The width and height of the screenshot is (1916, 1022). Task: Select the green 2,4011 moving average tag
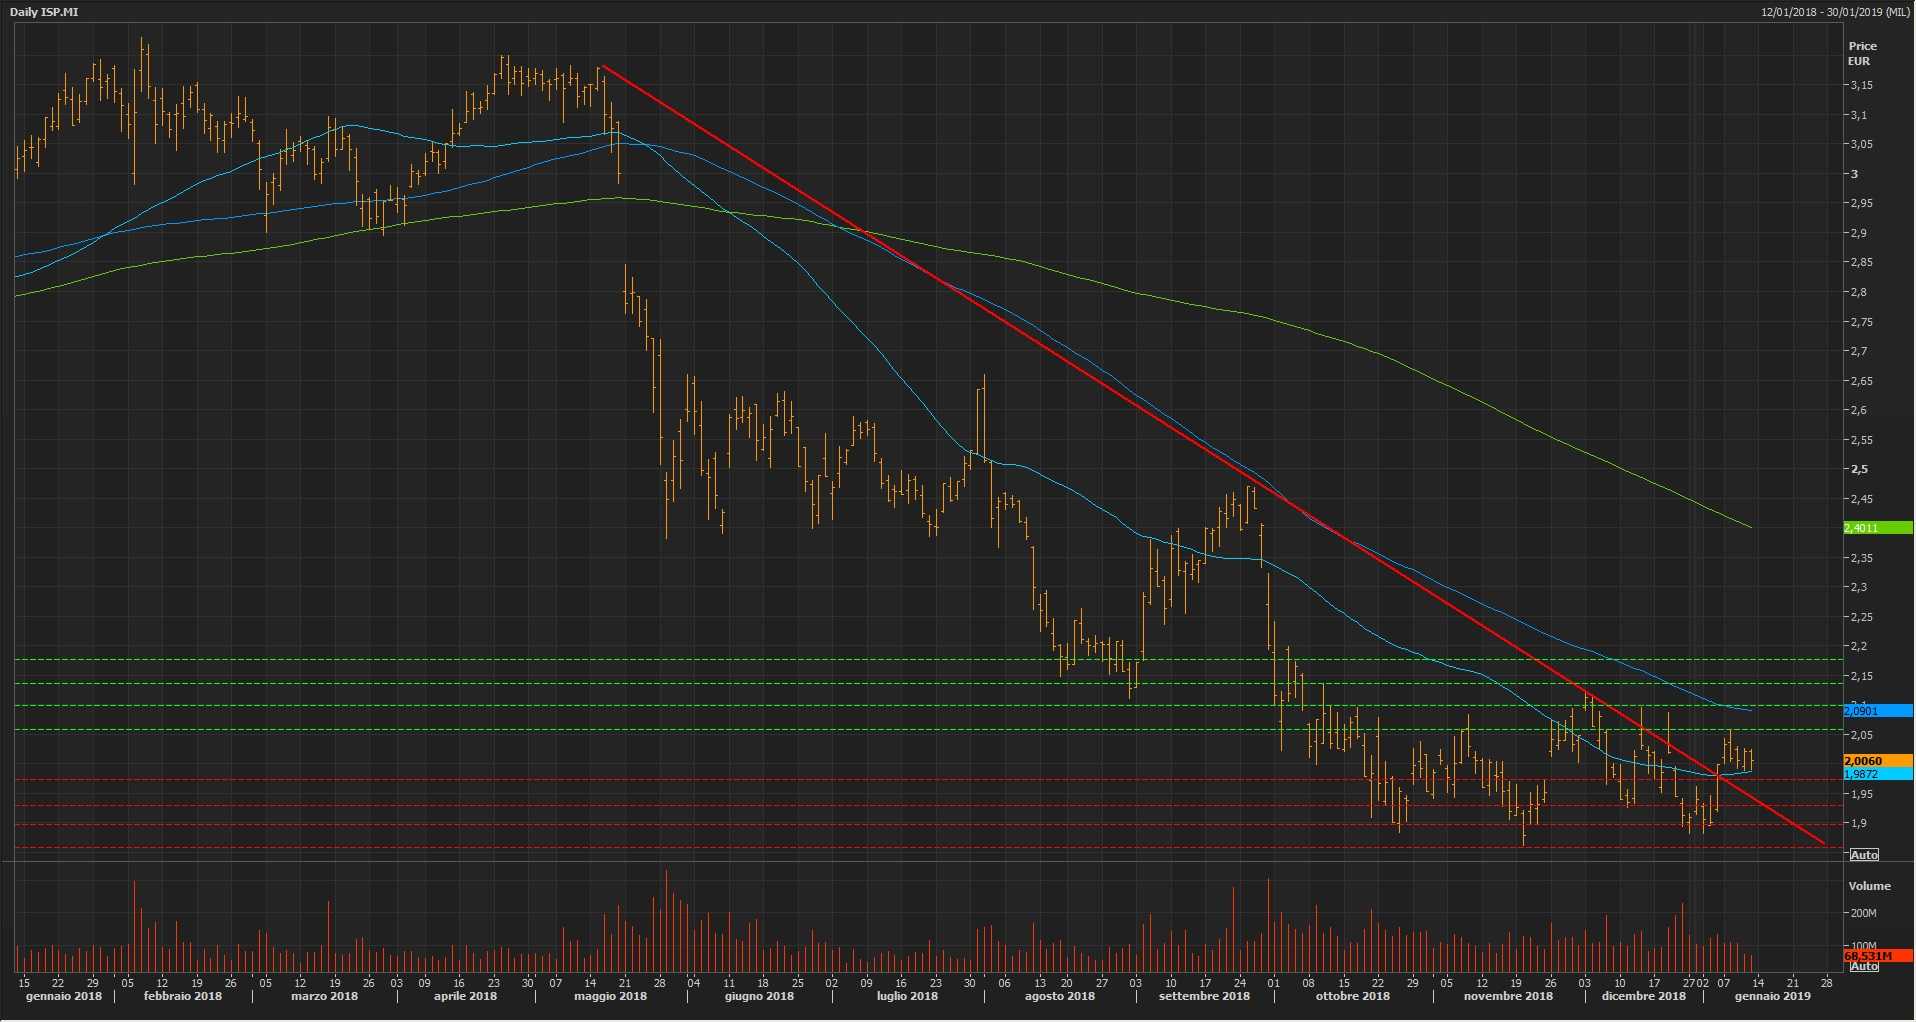(1862, 528)
